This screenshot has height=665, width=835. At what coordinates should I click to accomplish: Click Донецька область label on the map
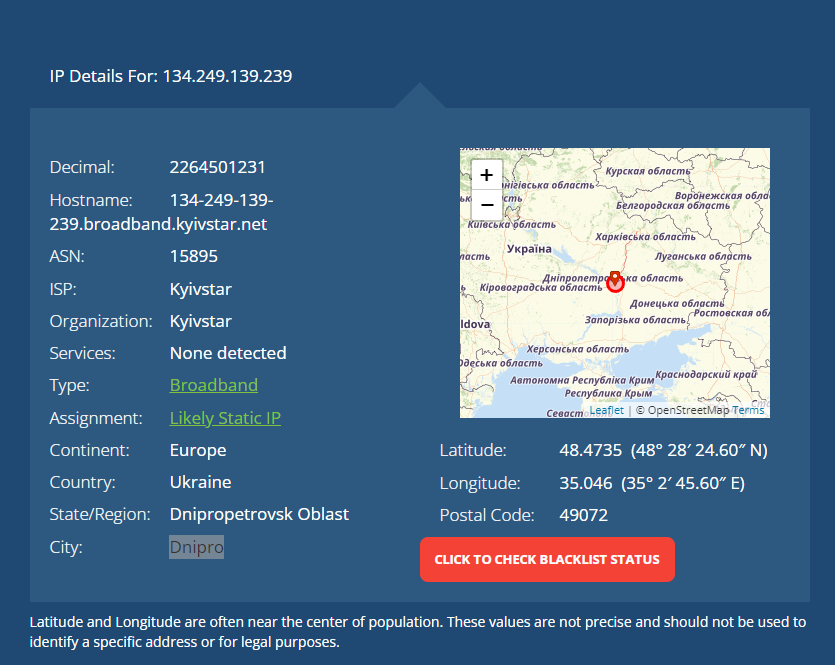tap(677, 303)
